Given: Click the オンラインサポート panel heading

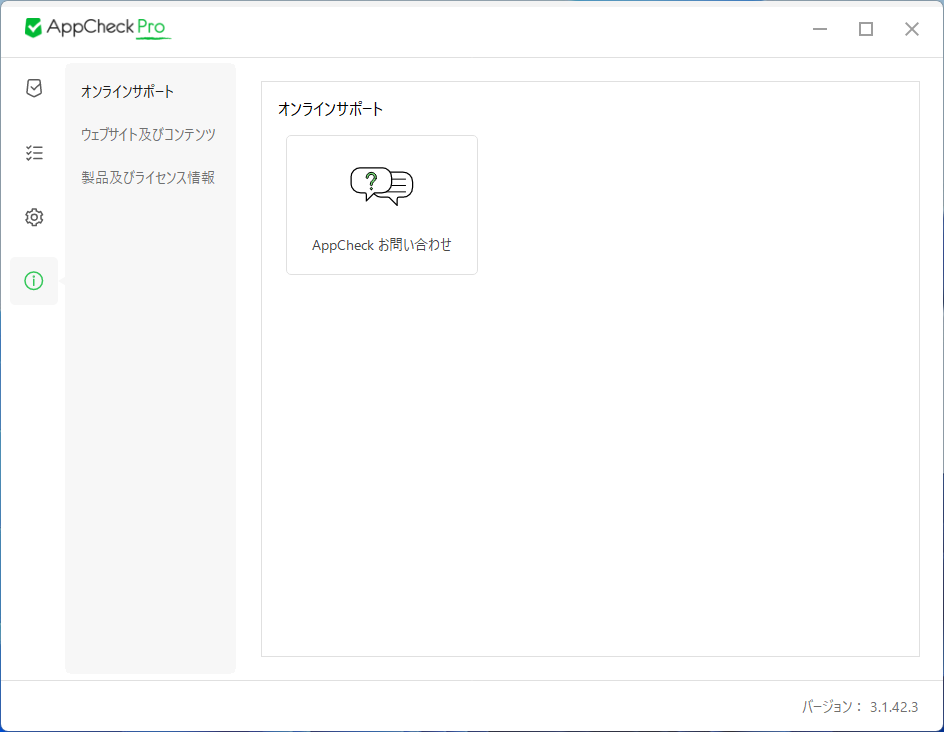Looking at the screenshot, I should [330, 109].
